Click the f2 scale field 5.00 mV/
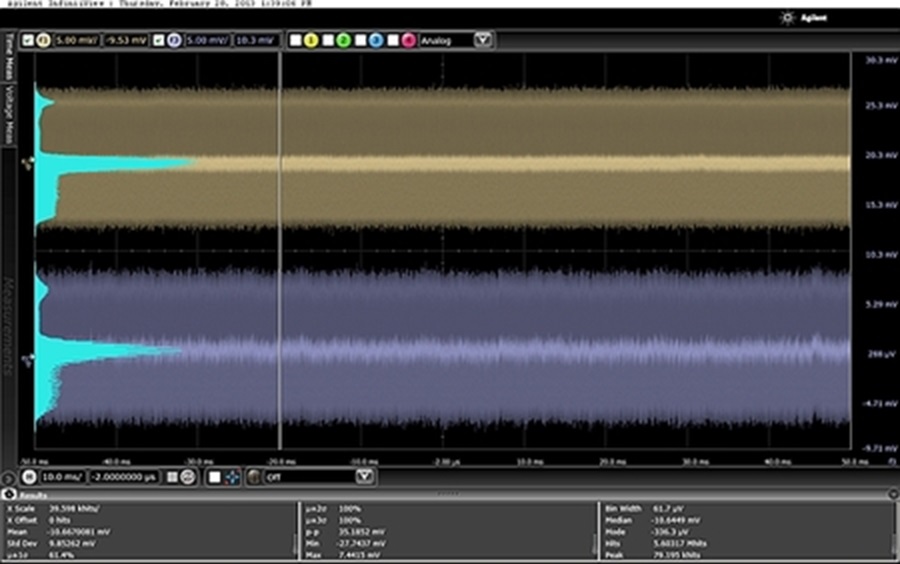 tap(207, 41)
